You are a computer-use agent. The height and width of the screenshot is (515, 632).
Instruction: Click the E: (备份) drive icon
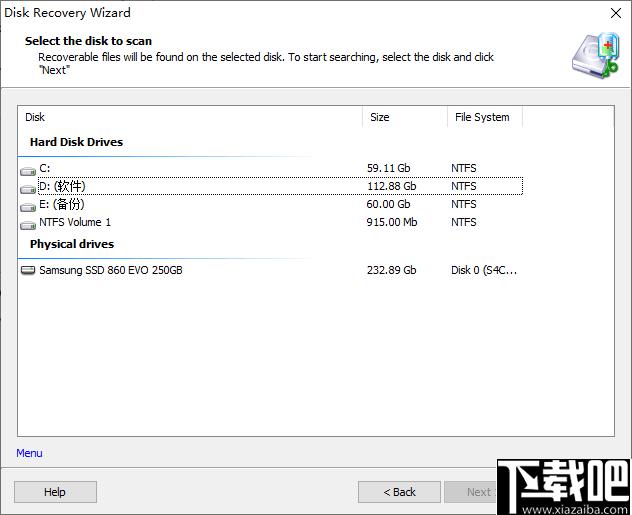pos(28,207)
